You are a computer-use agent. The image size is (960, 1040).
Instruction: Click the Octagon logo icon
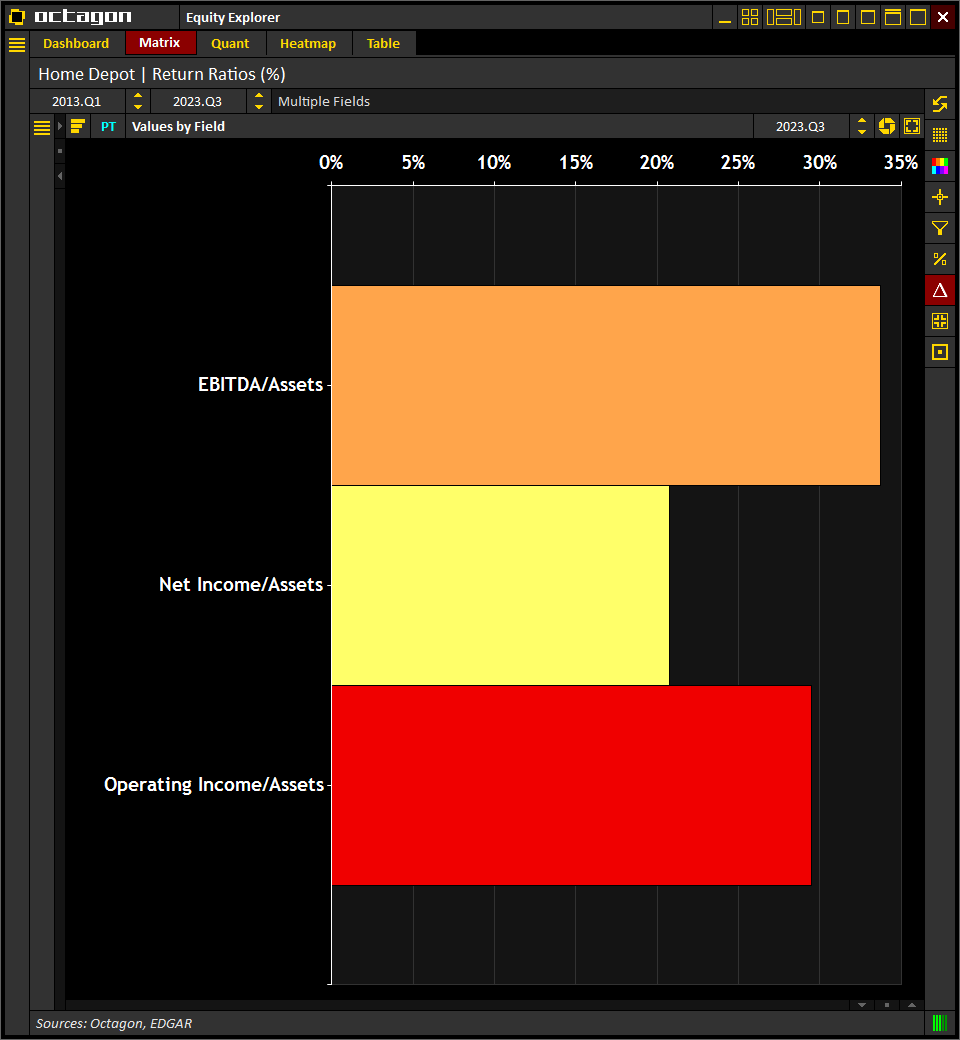[x=17, y=17]
